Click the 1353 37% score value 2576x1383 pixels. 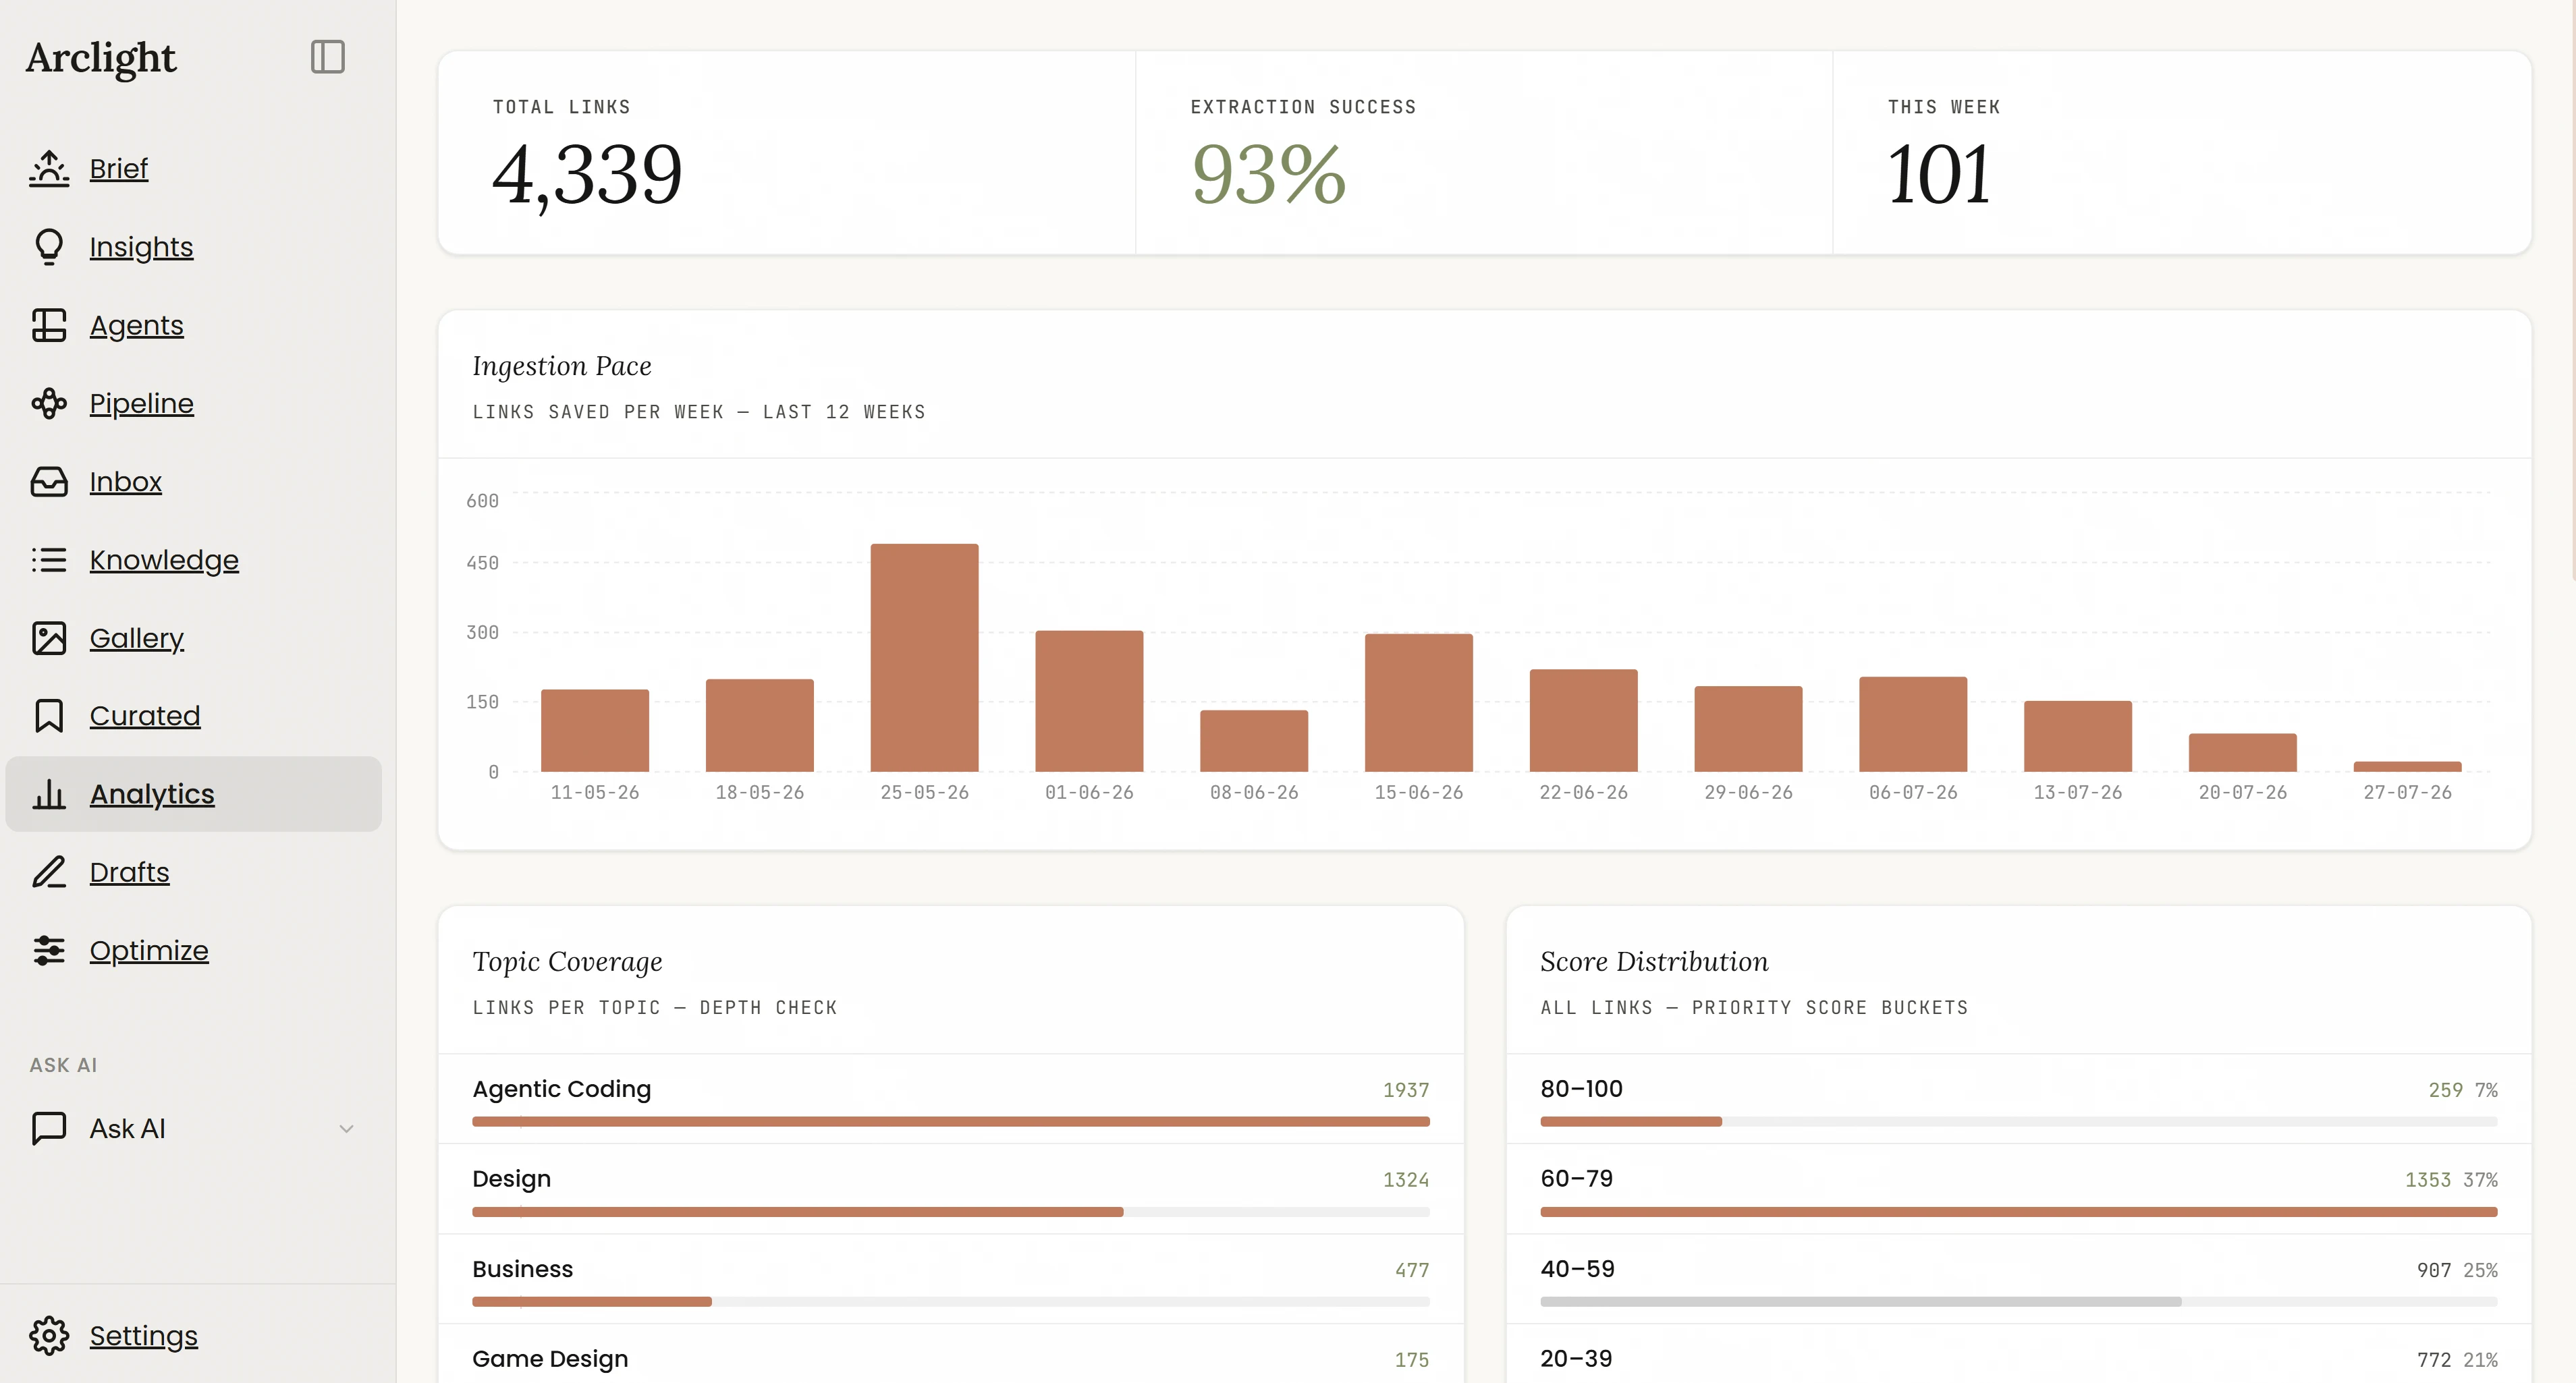tap(2451, 1180)
